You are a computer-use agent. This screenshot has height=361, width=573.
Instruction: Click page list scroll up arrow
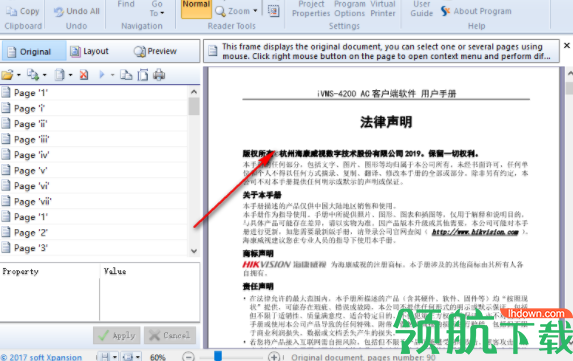[x=194, y=92]
